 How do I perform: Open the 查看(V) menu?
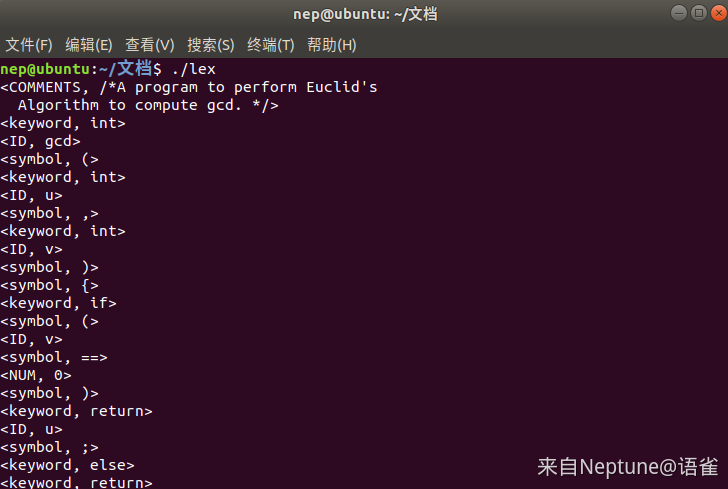pyautogui.click(x=150, y=45)
